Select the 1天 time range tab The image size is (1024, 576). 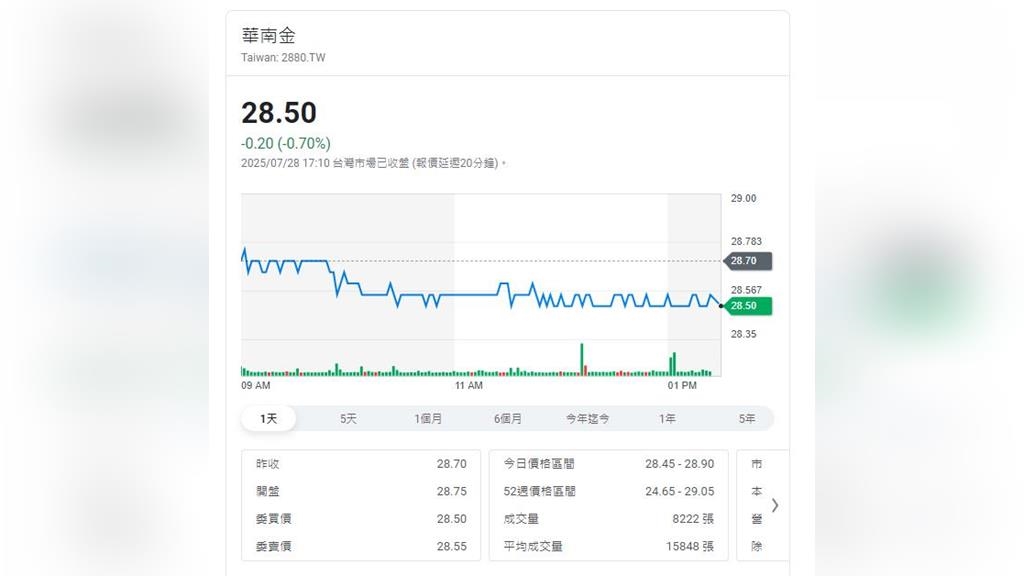[269, 419]
